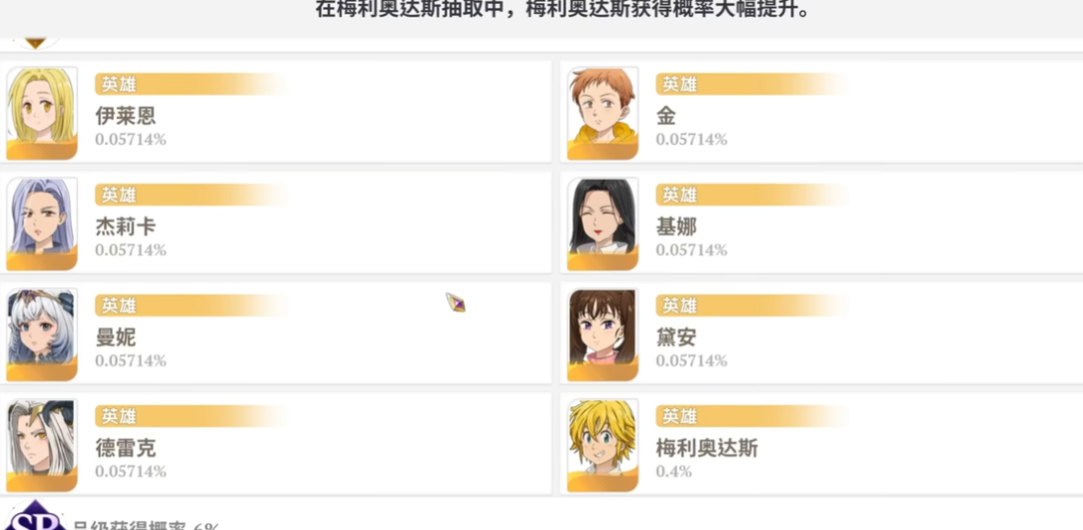
Task: Click the 德雷克 name text
Action: 125,449
